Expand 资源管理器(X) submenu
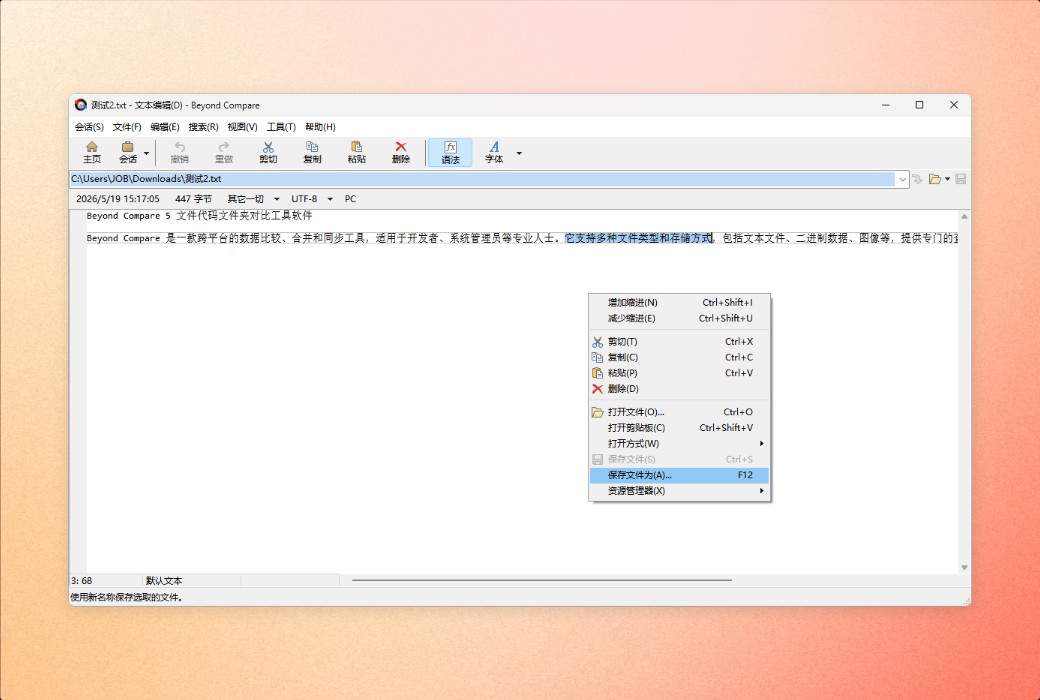Viewport: 1040px width, 700px height. click(679, 491)
